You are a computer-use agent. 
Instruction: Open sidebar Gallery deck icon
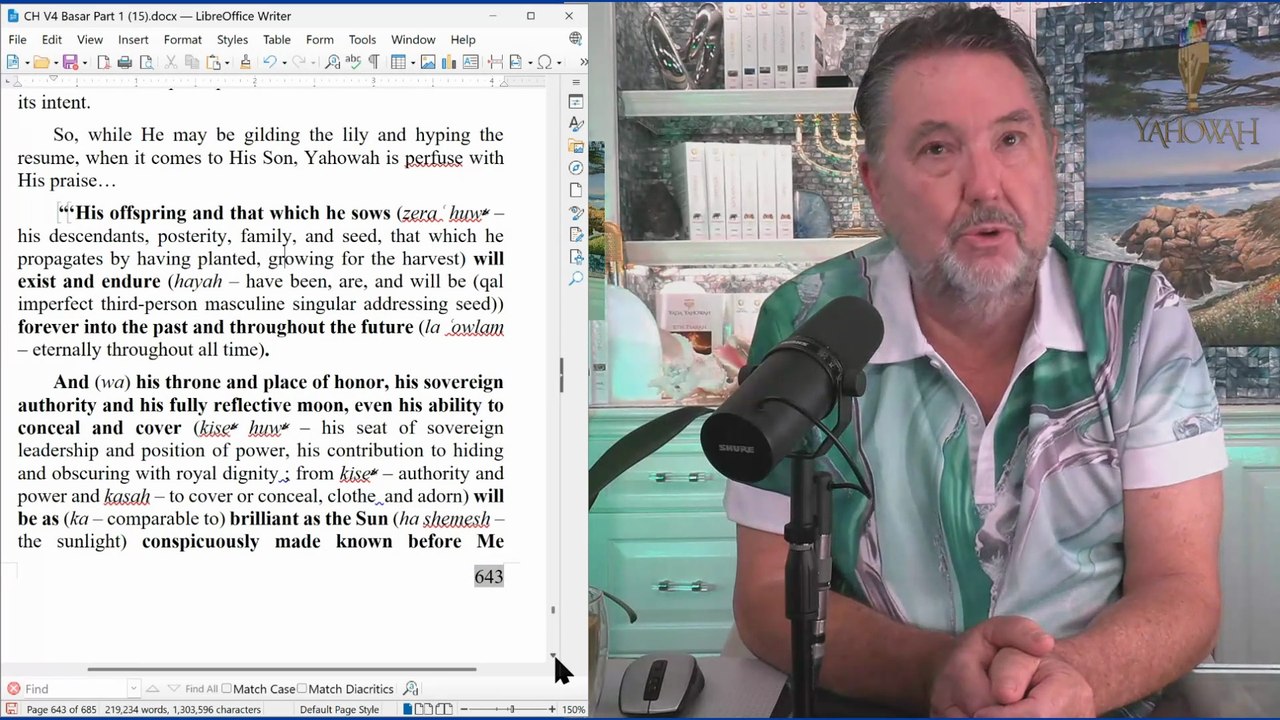coord(576,146)
